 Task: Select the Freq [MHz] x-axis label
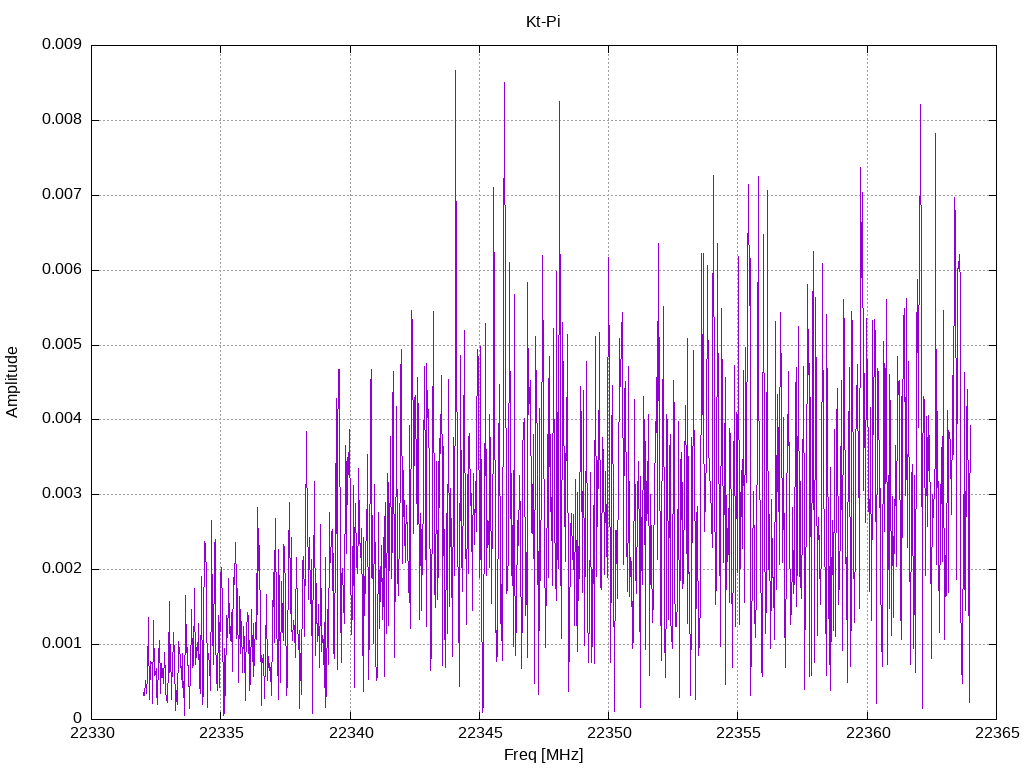click(543, 755)
